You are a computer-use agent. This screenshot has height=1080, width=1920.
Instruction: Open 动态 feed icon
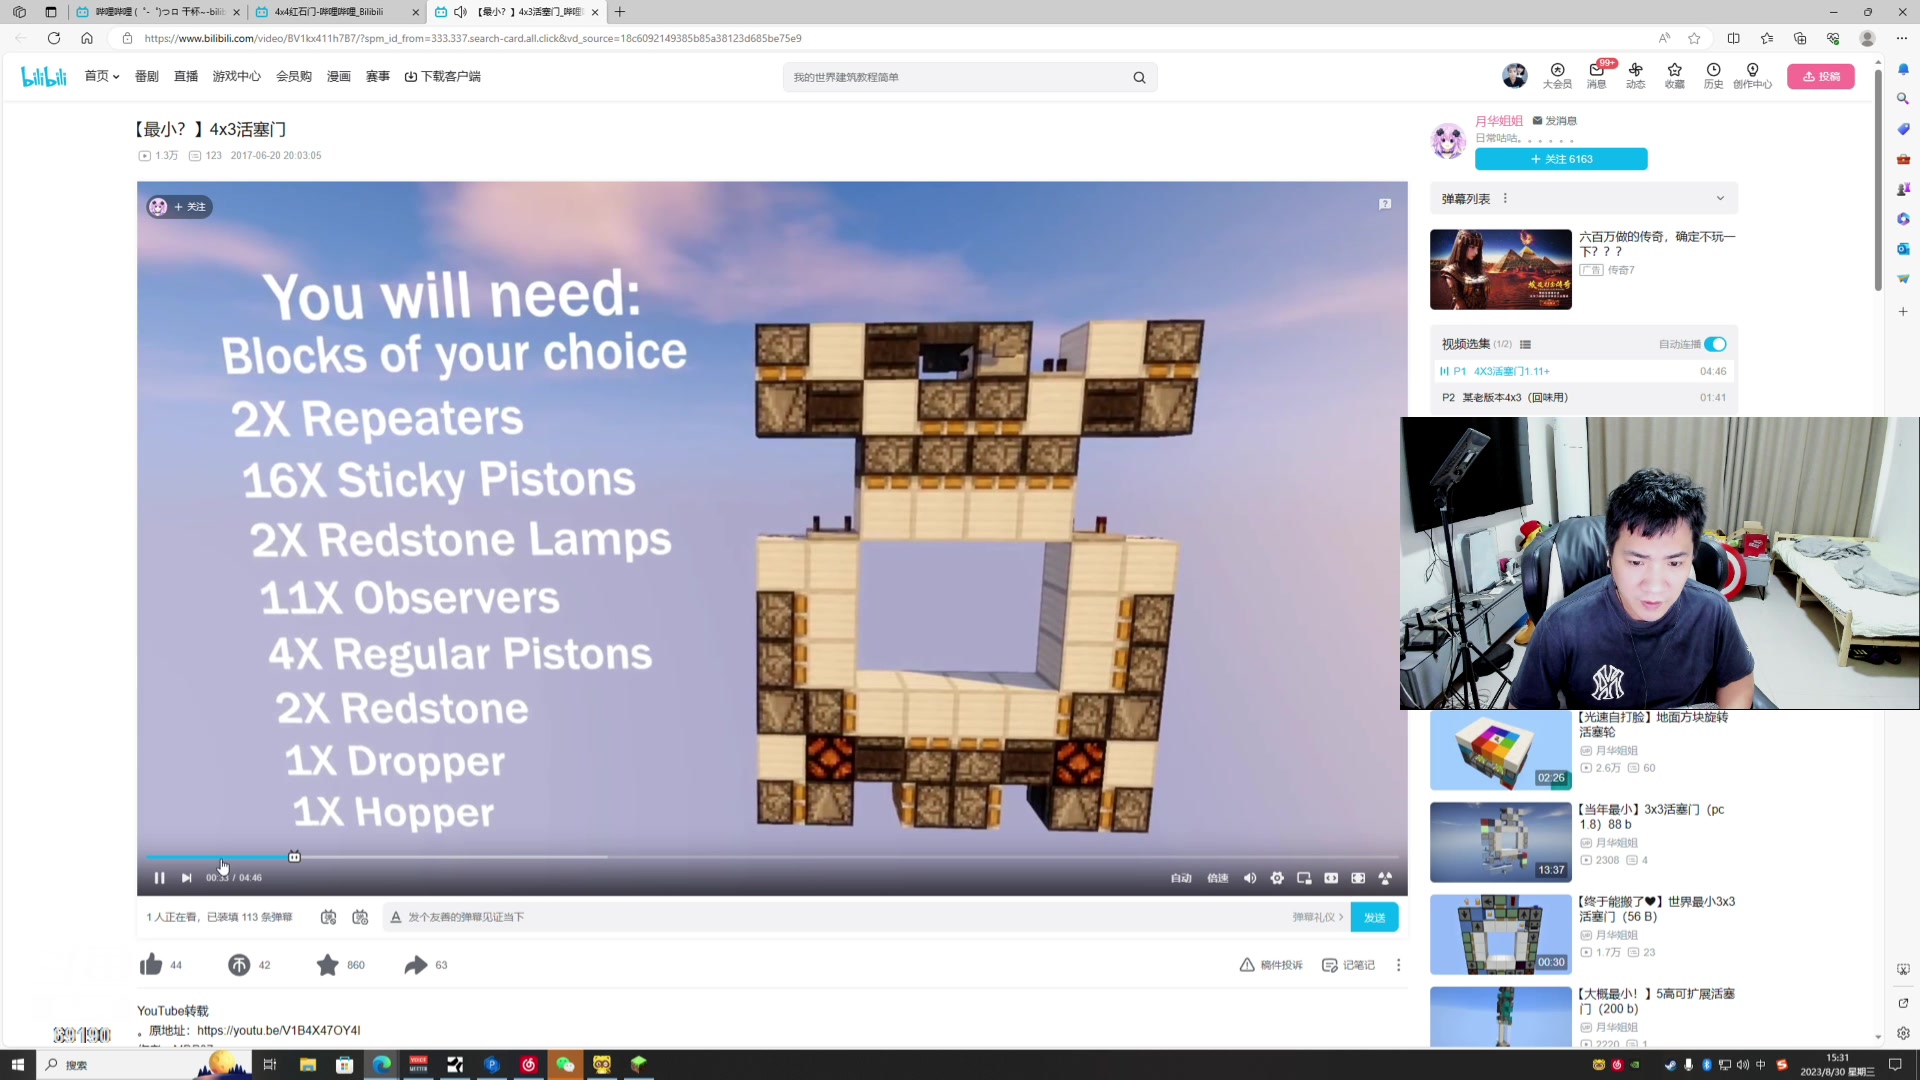(1635, 75)
